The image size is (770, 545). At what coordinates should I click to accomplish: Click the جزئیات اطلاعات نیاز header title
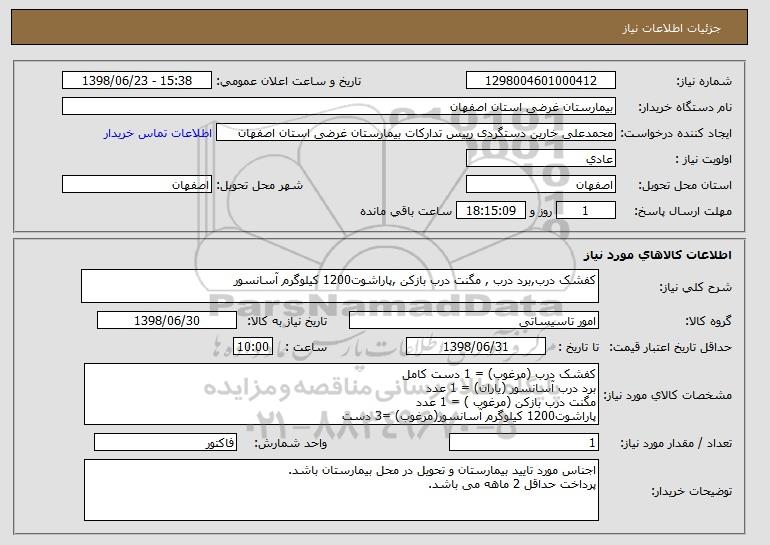(671, 28)
